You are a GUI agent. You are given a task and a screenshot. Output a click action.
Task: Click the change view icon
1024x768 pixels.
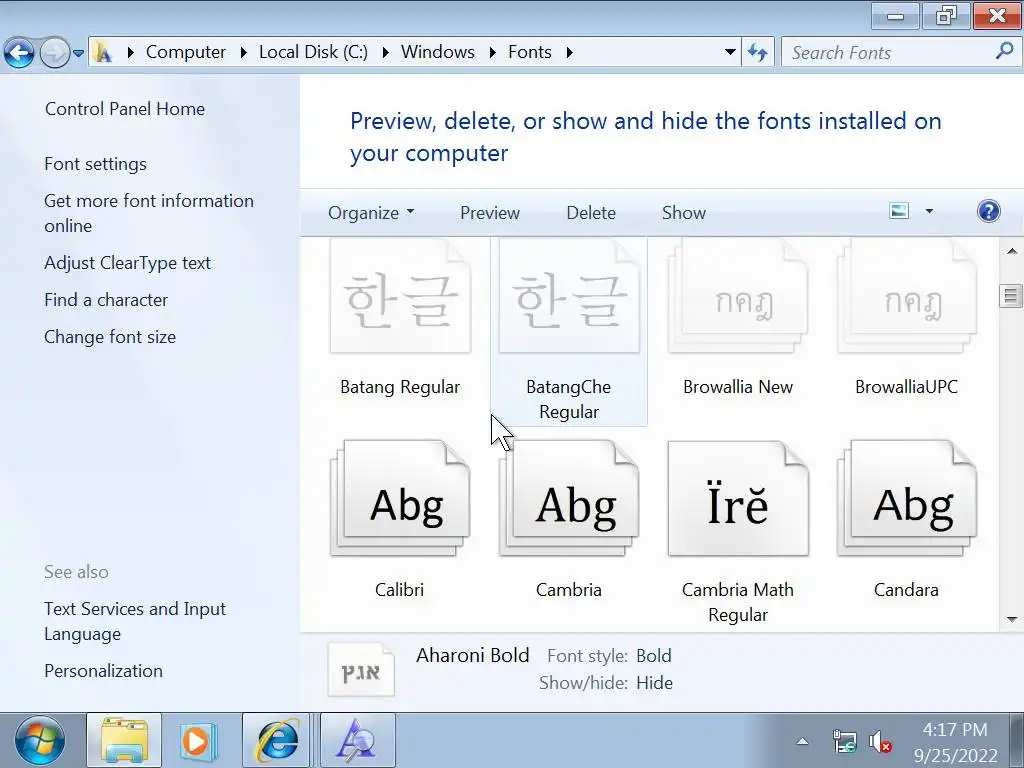point(899,211)
